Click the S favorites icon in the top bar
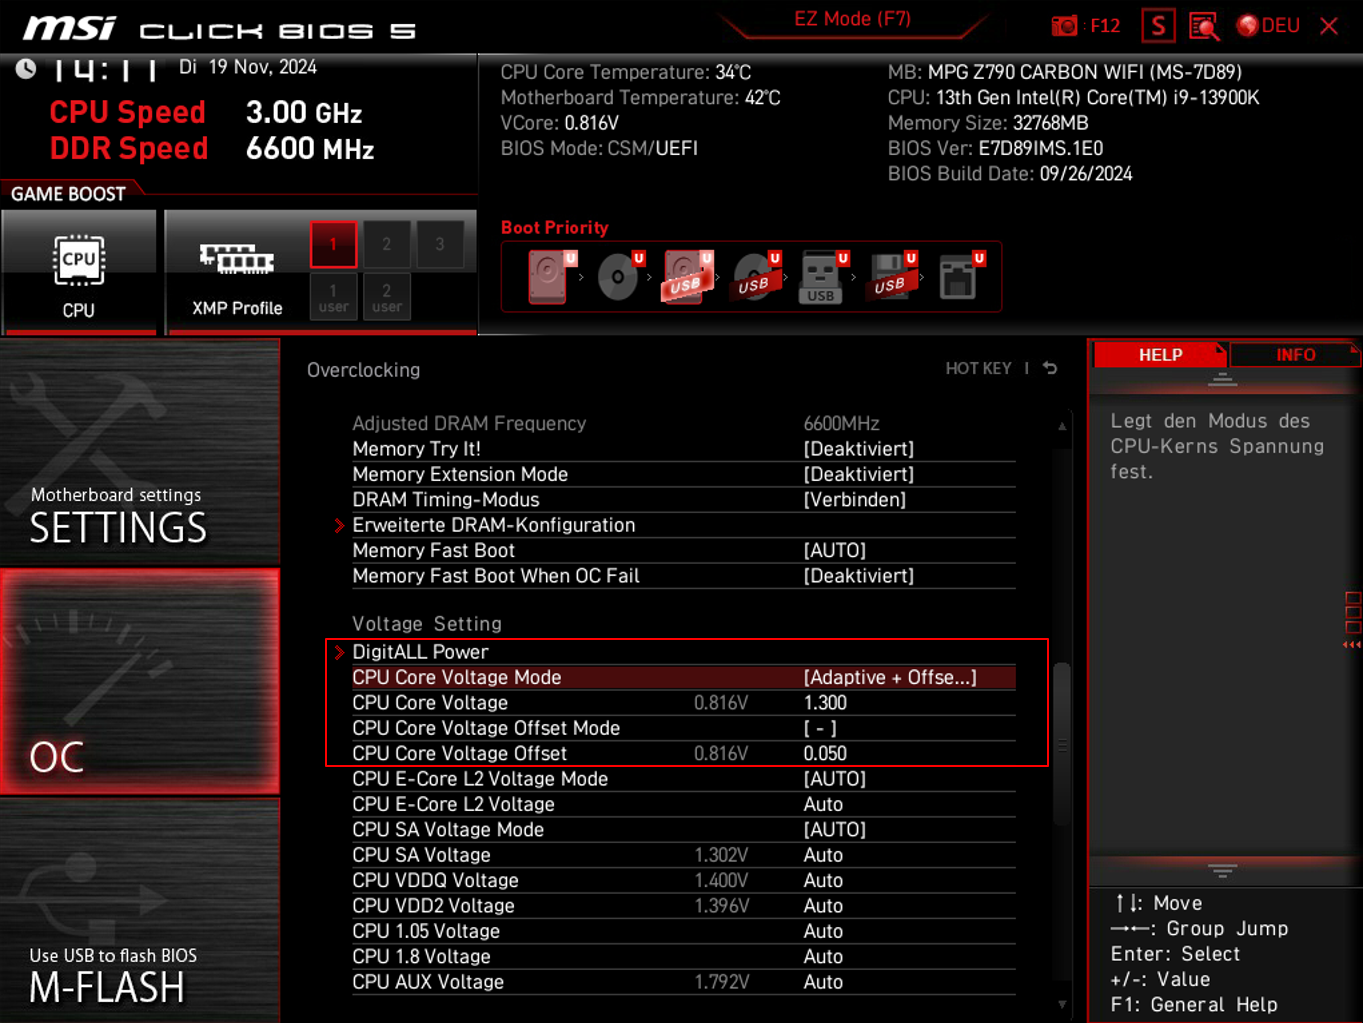 tap(1158, 26)
